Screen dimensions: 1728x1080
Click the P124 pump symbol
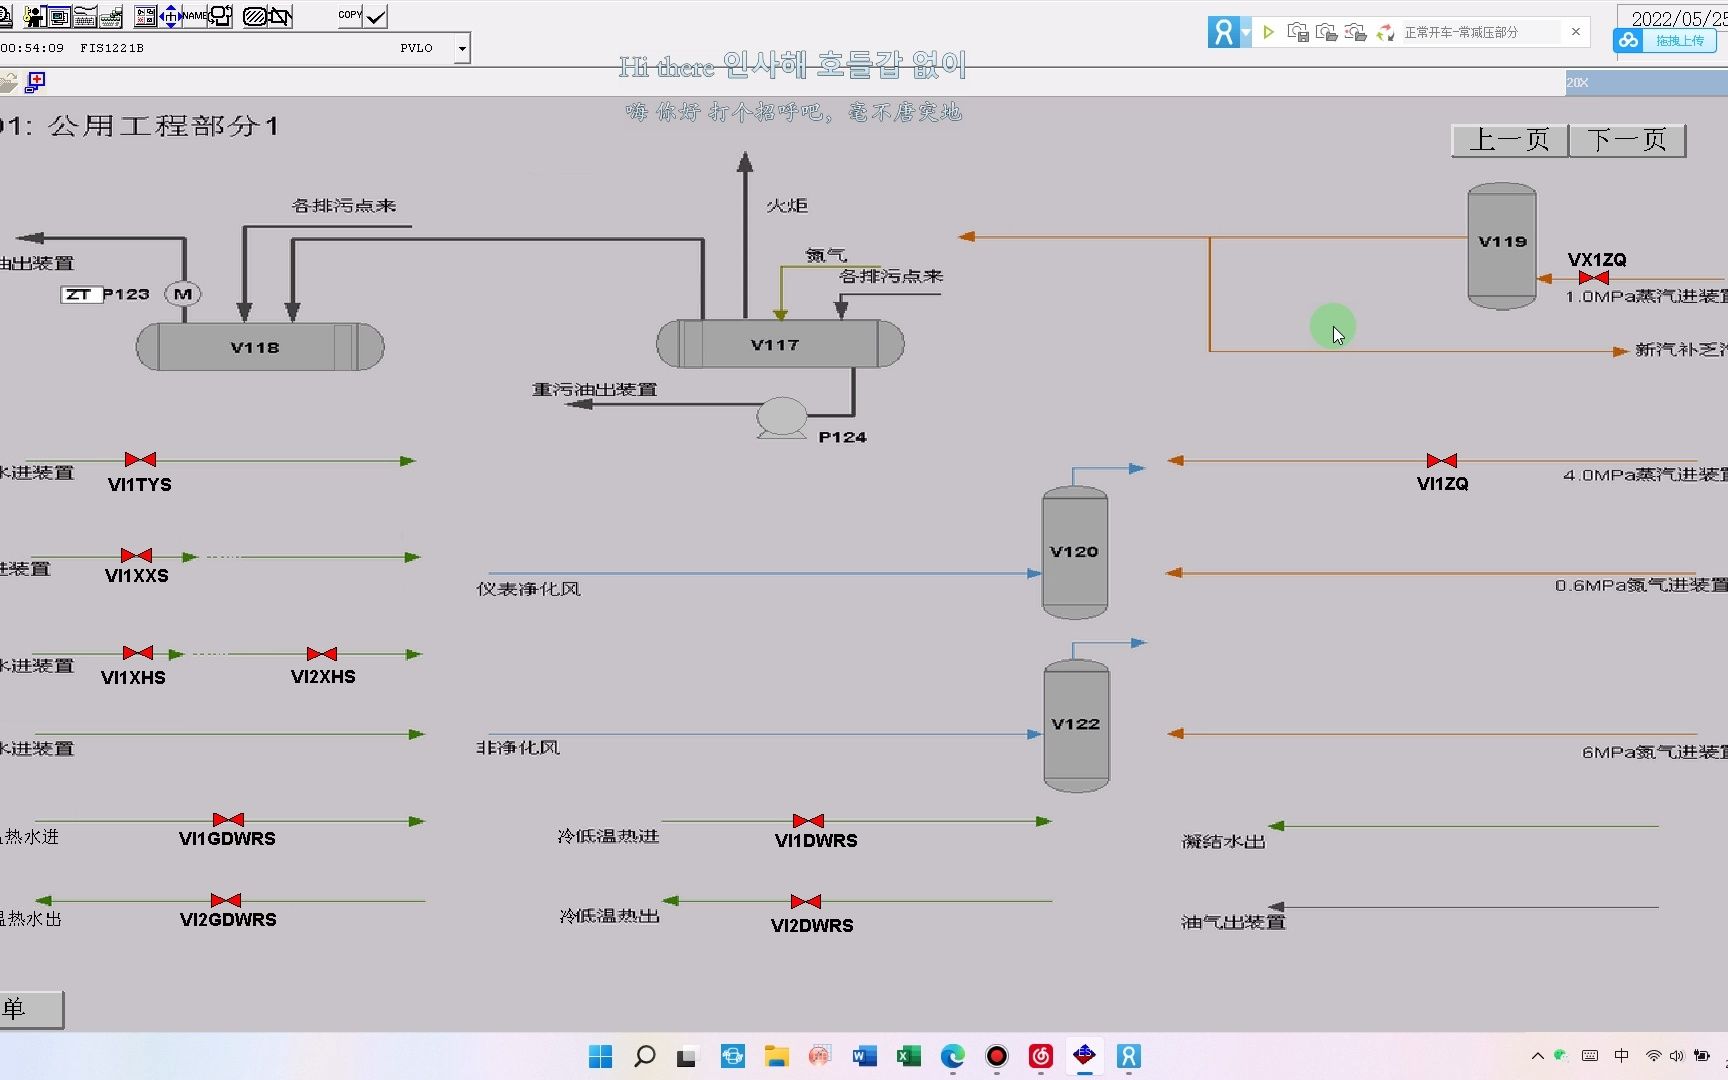[x=782, y=417]
